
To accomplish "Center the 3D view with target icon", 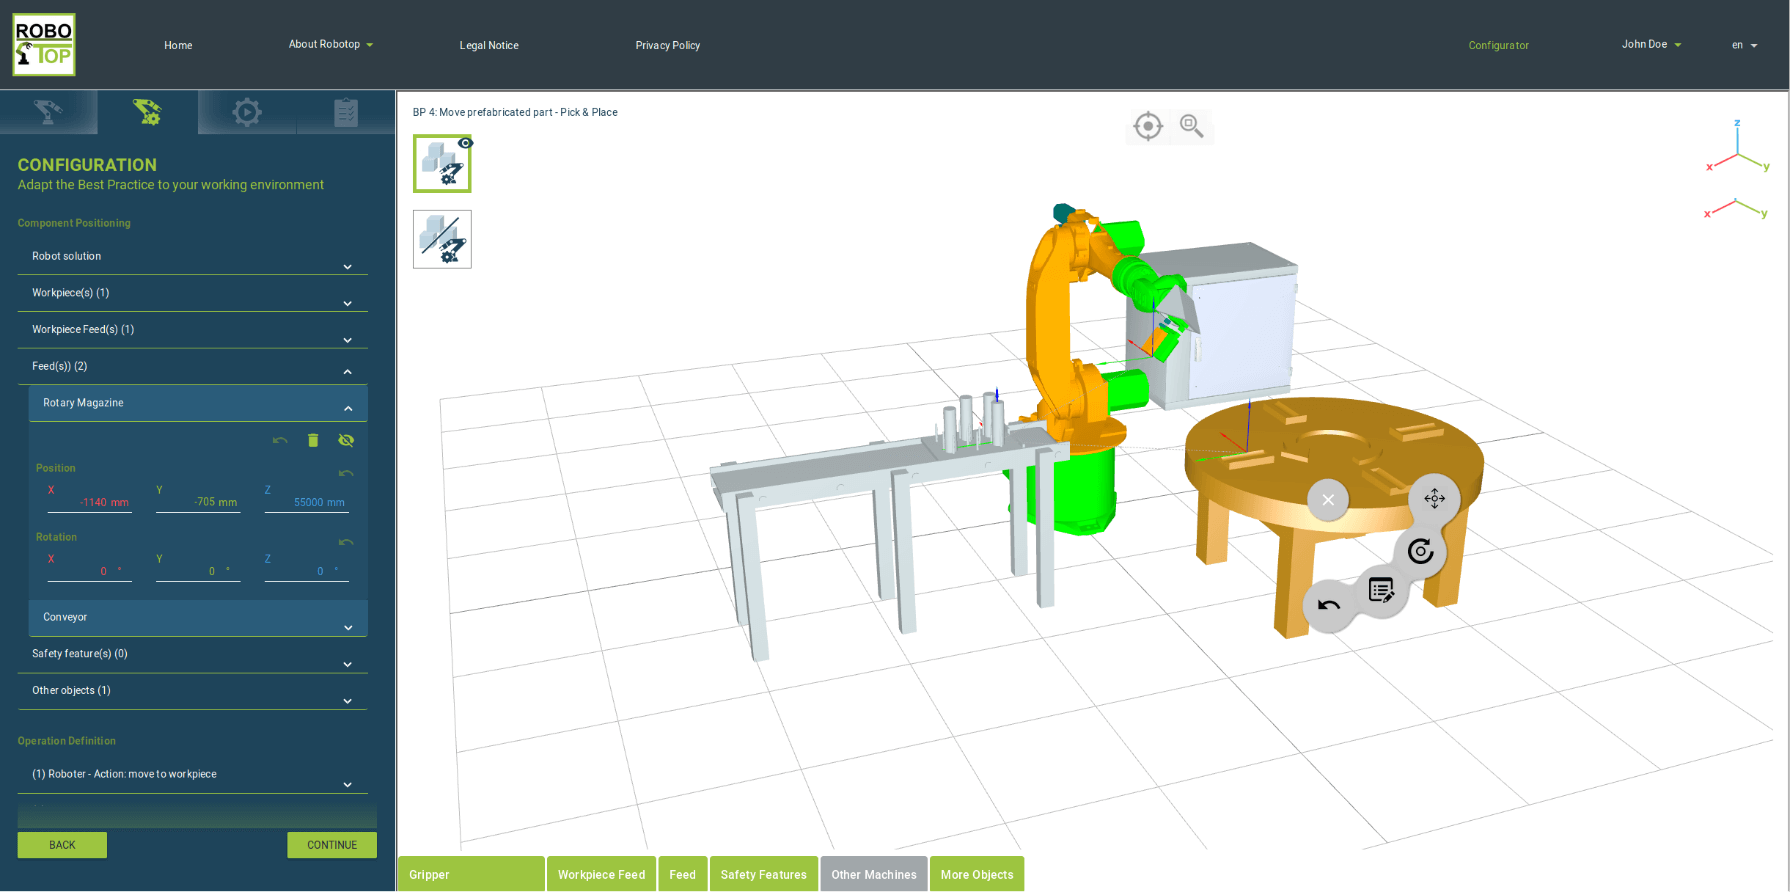I will click(1148, 126).
